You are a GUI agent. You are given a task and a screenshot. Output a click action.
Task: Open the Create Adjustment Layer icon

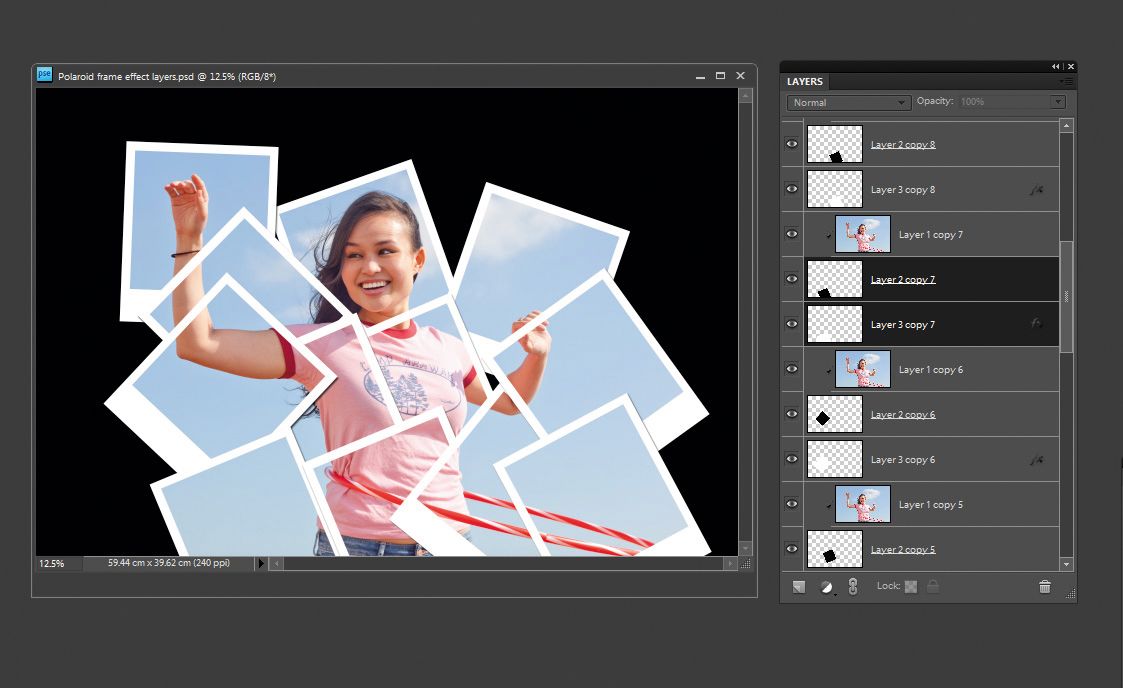825,586
